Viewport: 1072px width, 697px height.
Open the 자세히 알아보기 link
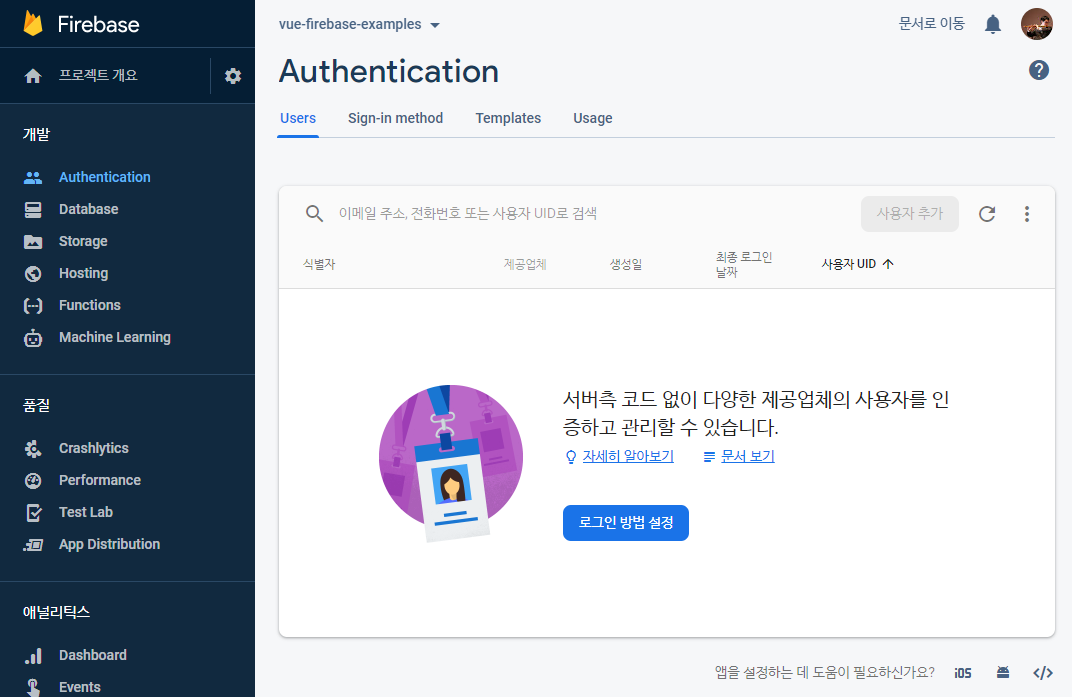pyautogui.click(x=628, y=456)
